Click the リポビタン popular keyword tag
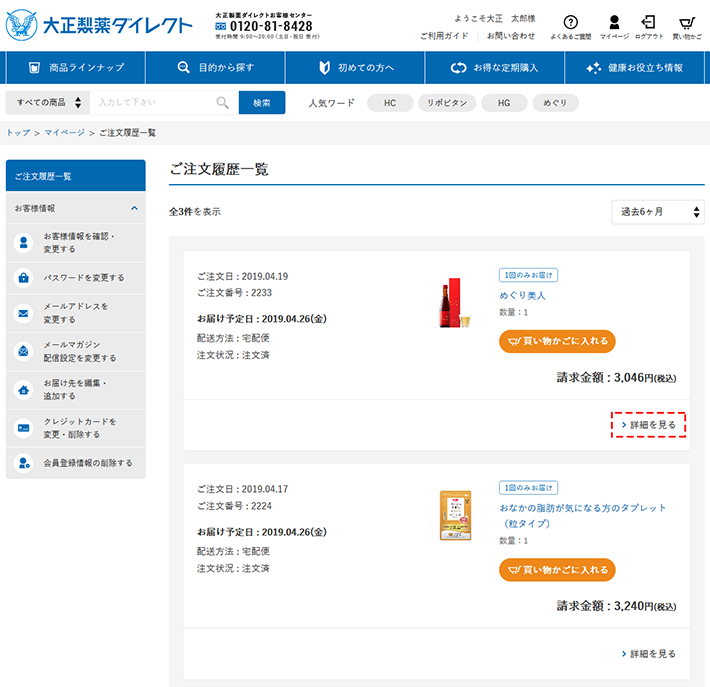 (447, 103)
